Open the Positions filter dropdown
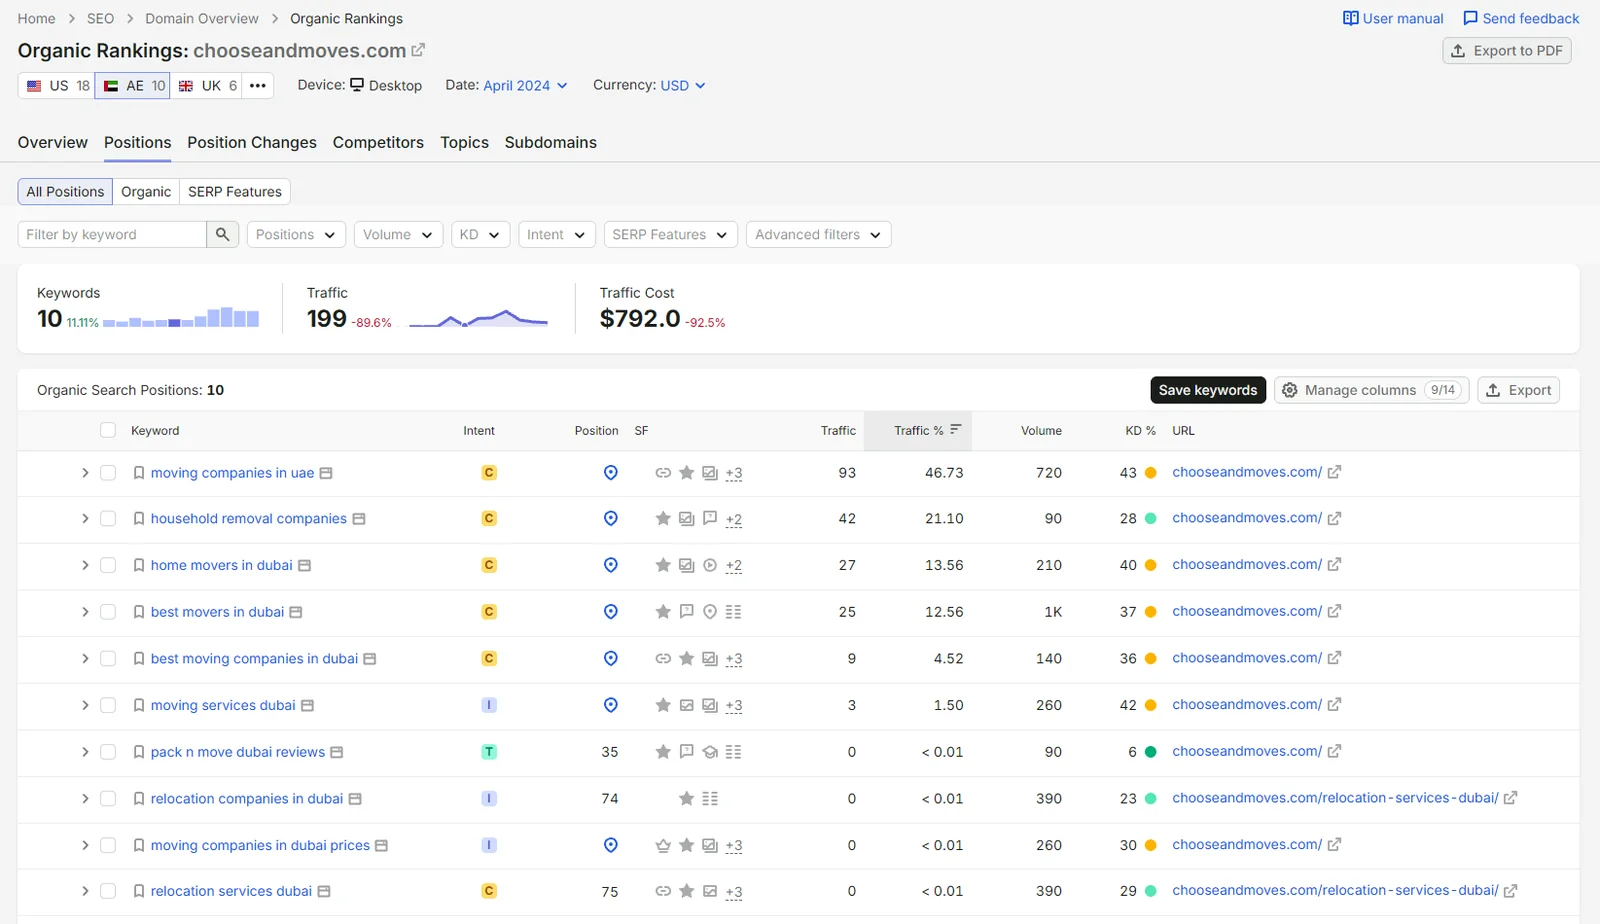The width and height of the screenshot is (1600, 924). [x=297, y=234]
